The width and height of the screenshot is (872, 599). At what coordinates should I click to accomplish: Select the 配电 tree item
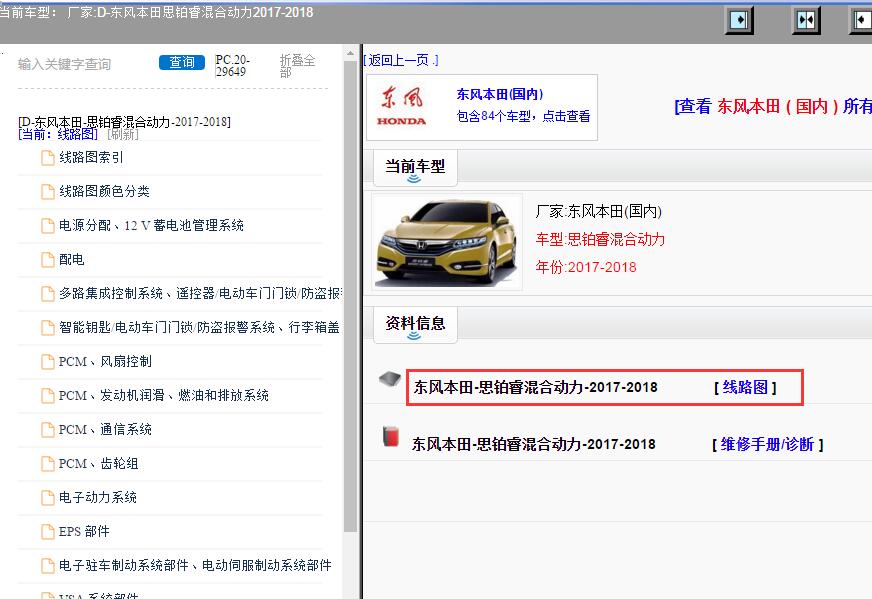pos(72,260)
